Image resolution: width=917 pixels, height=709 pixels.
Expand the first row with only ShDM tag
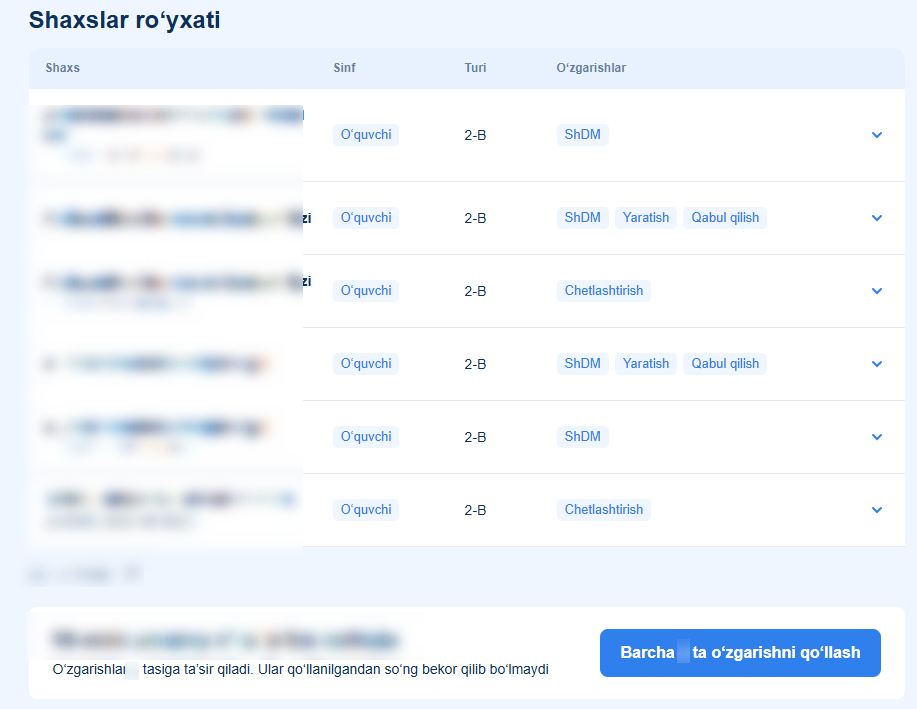[876, 135]
